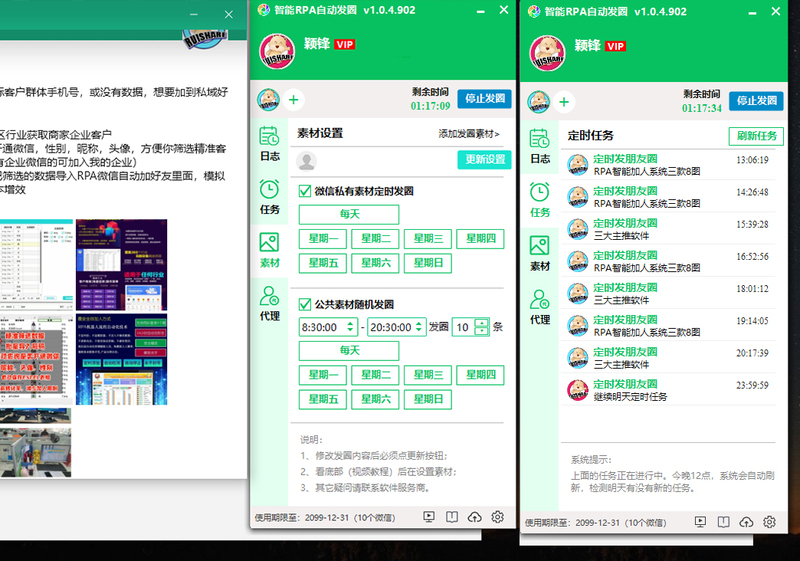Open settings gear in 定时任务 window footer
The image size is (800, 561).
[x=769, y=522]
